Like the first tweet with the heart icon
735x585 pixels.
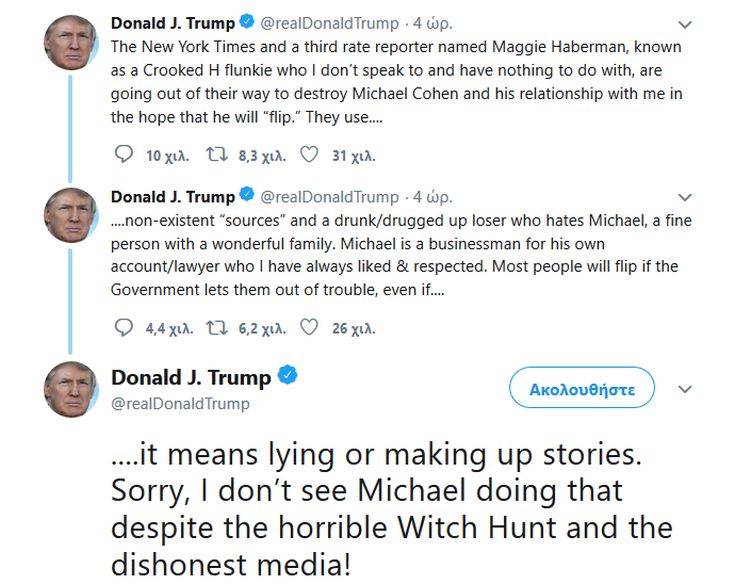(309, 155)
